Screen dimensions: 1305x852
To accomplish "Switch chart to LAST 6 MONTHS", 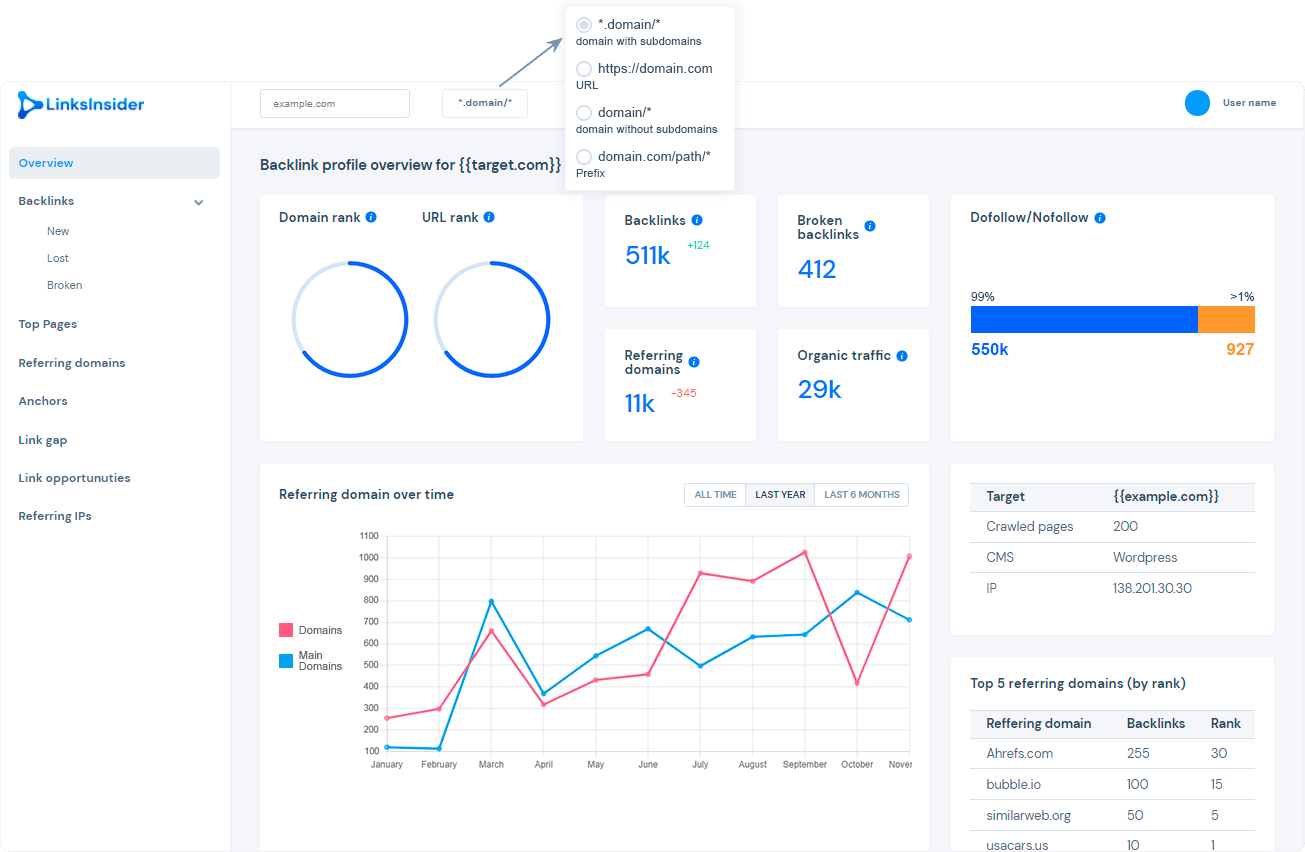I will [x=862, y=495].
